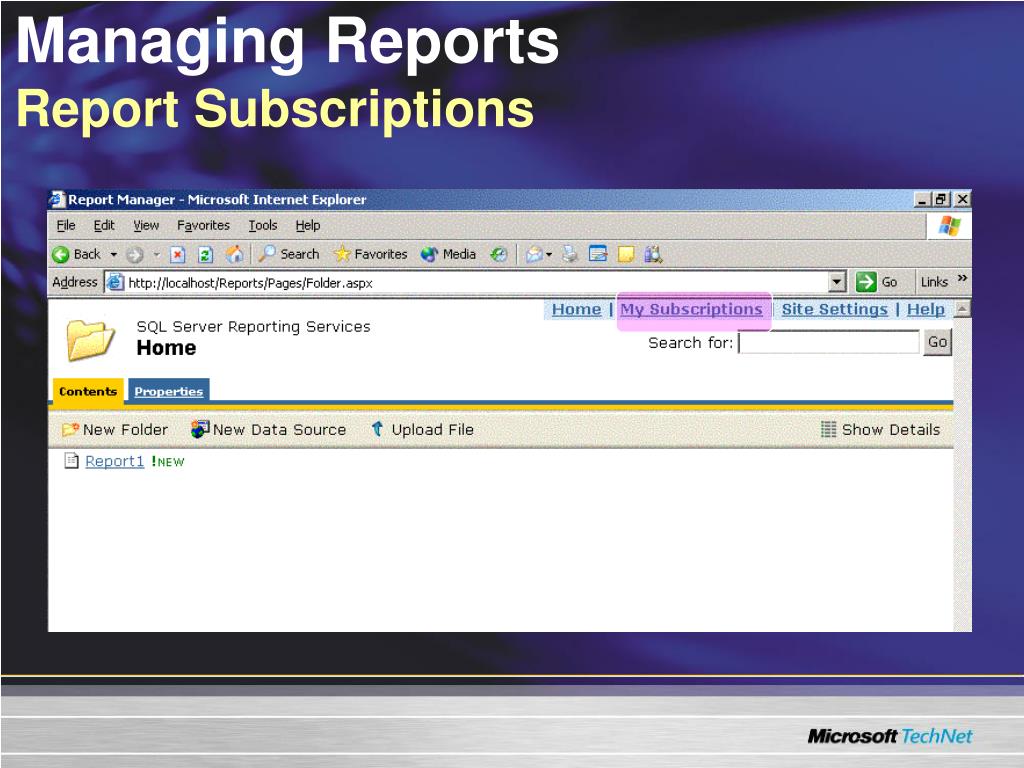Click the yellow Discuss note icon
This screenshot has width=1024, height=768.
pos(626,254)
